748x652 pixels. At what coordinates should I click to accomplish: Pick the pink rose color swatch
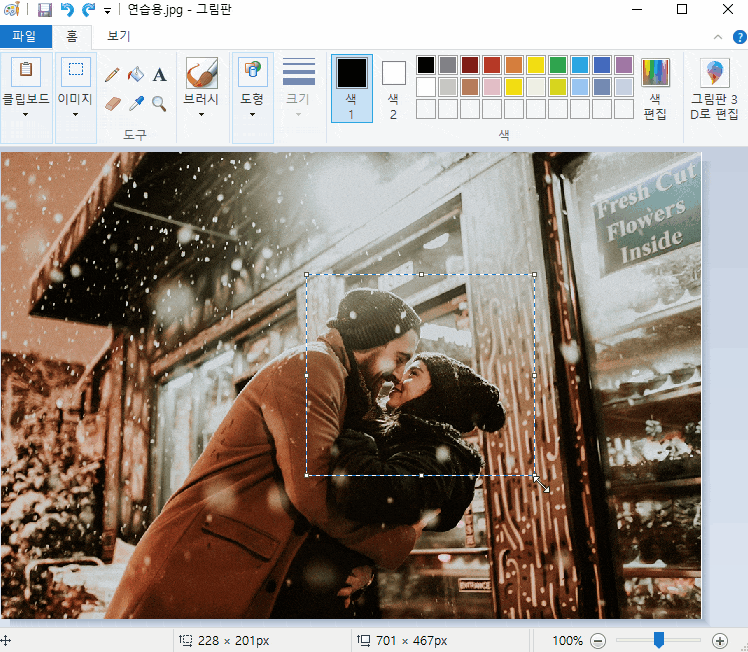coord(492,87)
